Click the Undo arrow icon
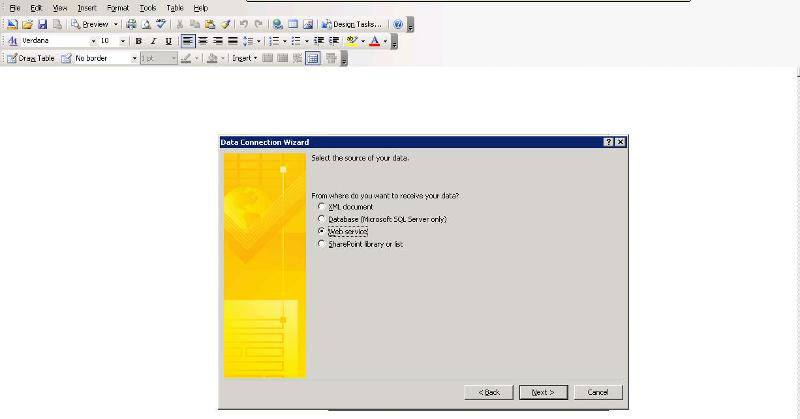The image size is (800, 419). tap(244, 24)
